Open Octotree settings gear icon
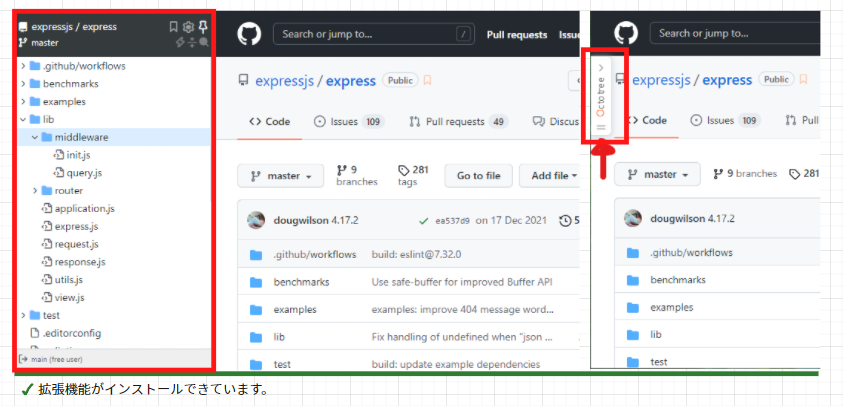Image resolution: width=843 pixels, height=406 pixels. pyautogui.click(x=188, y=27)
